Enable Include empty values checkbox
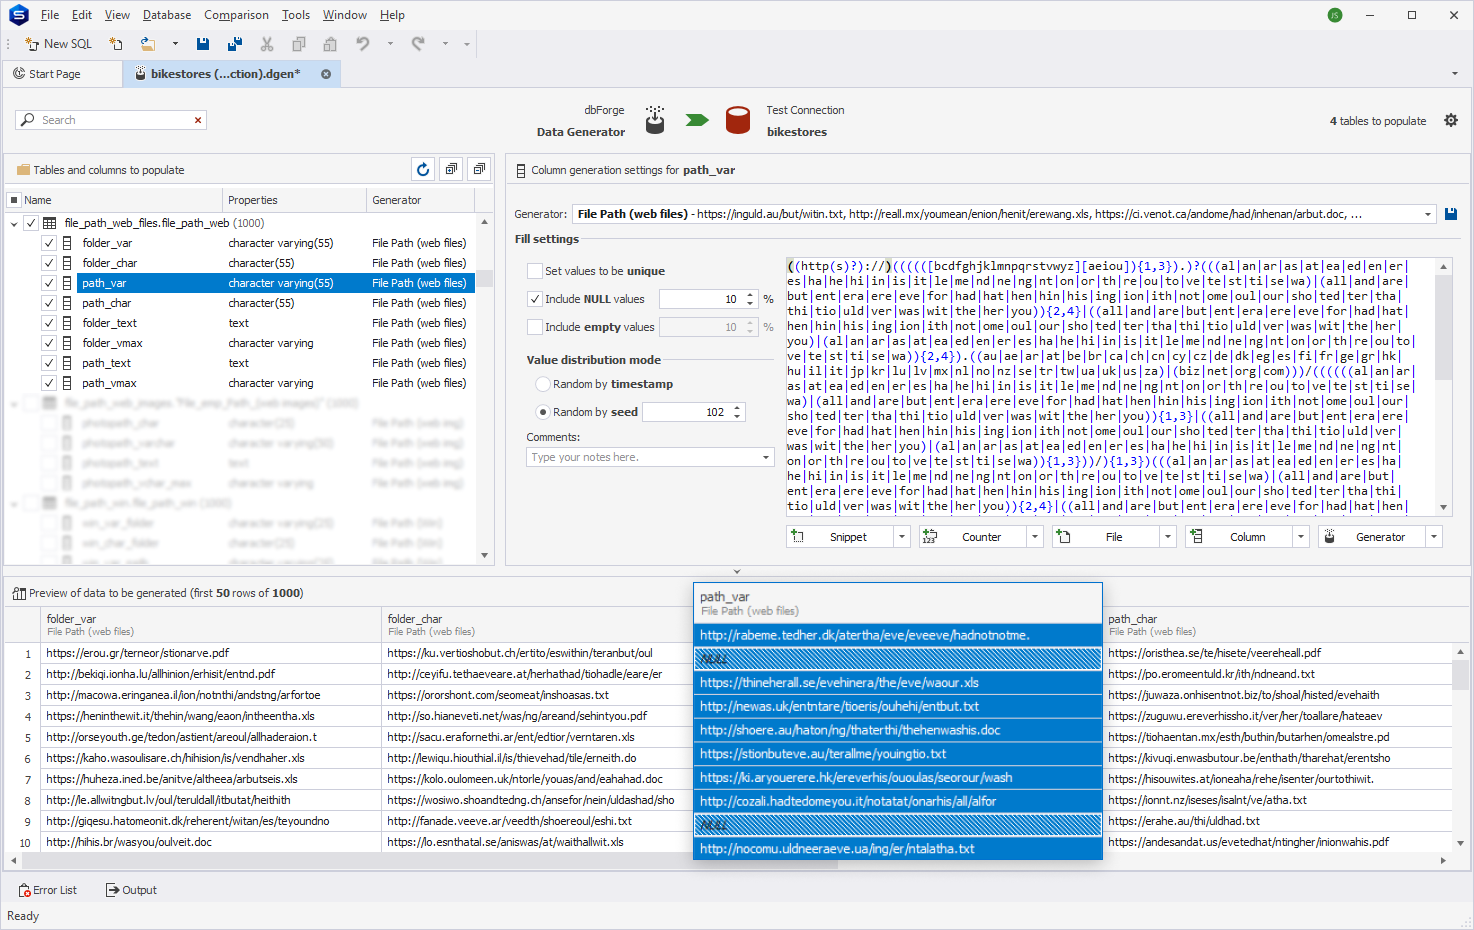The image size is (1474, 930). (x=535, y=327)
